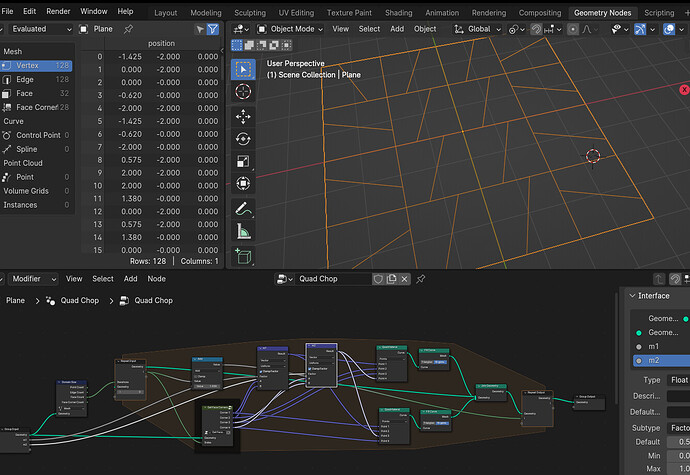Switch to the Shading workspace tab

pyautogui.click(x=398, y=13)
